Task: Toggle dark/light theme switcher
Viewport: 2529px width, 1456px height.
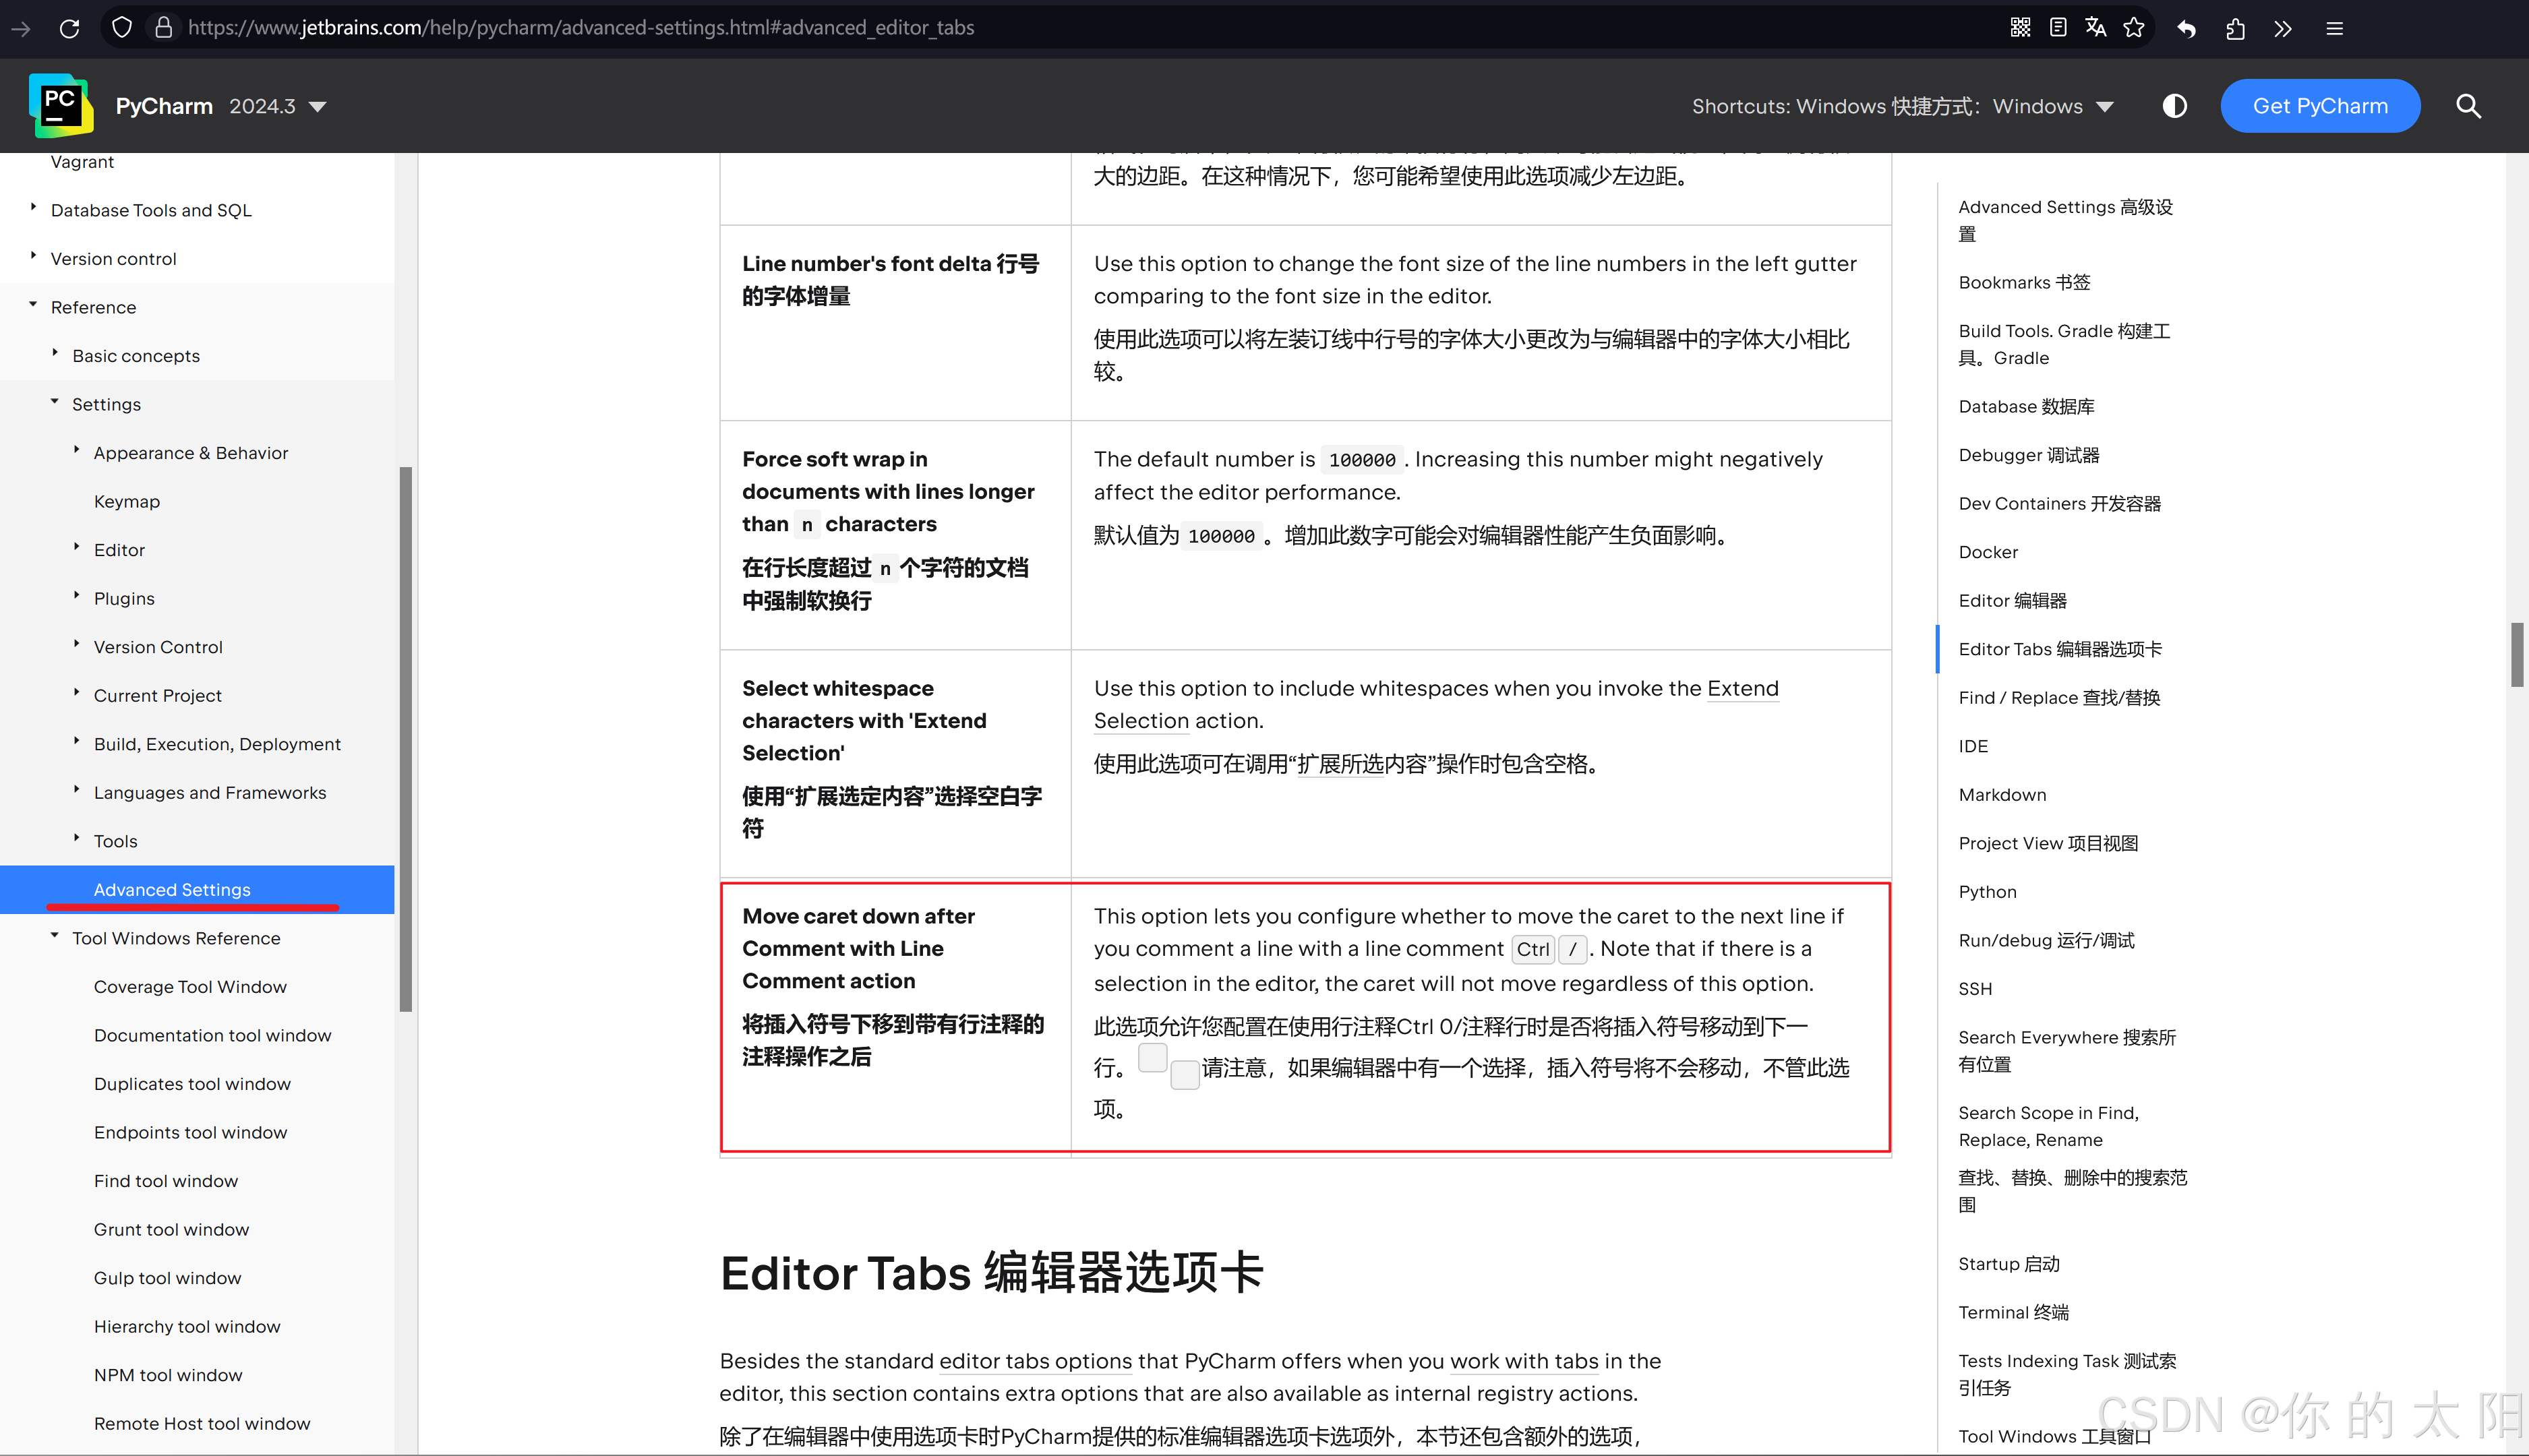Action: pyautogui.click(x=2174, y=106)
